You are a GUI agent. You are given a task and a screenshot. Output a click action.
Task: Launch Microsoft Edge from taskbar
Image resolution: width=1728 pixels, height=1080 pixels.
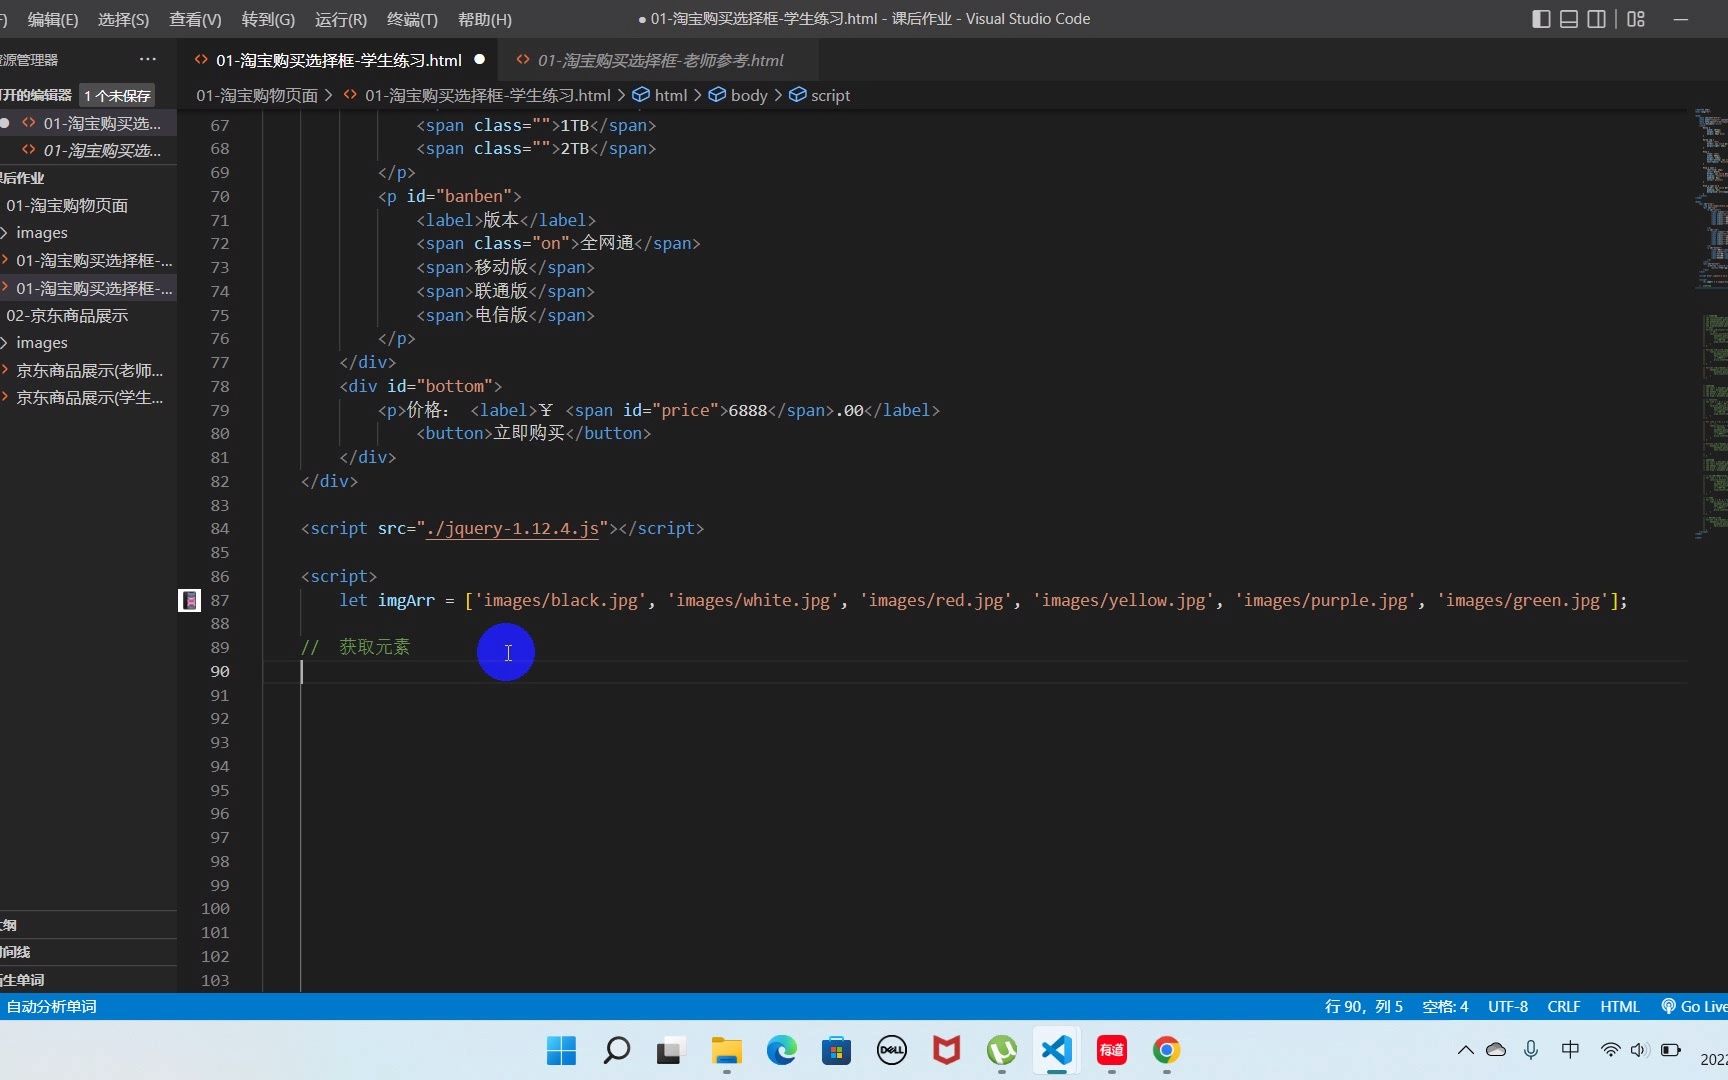pos(782,1050)
